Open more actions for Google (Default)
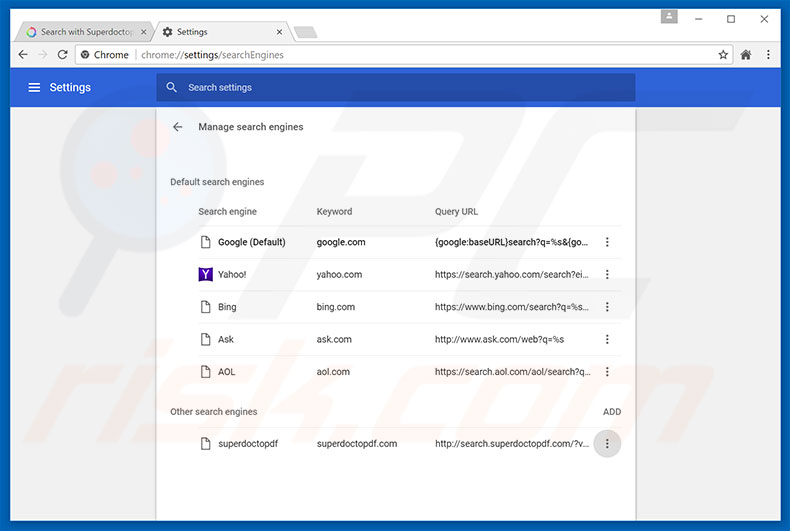The width and height of the screenshot is (790, 531). click(607, 242)
